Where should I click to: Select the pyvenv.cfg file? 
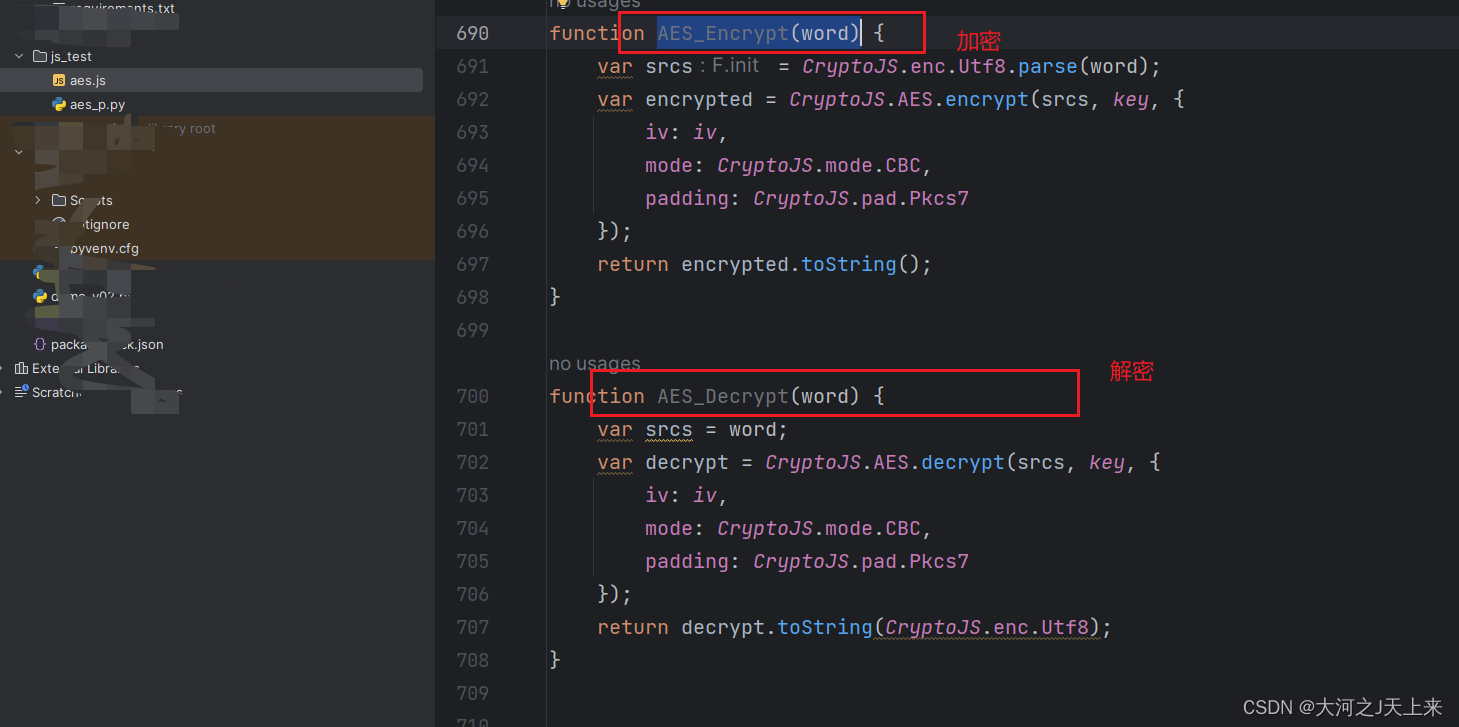coord(105,248)
